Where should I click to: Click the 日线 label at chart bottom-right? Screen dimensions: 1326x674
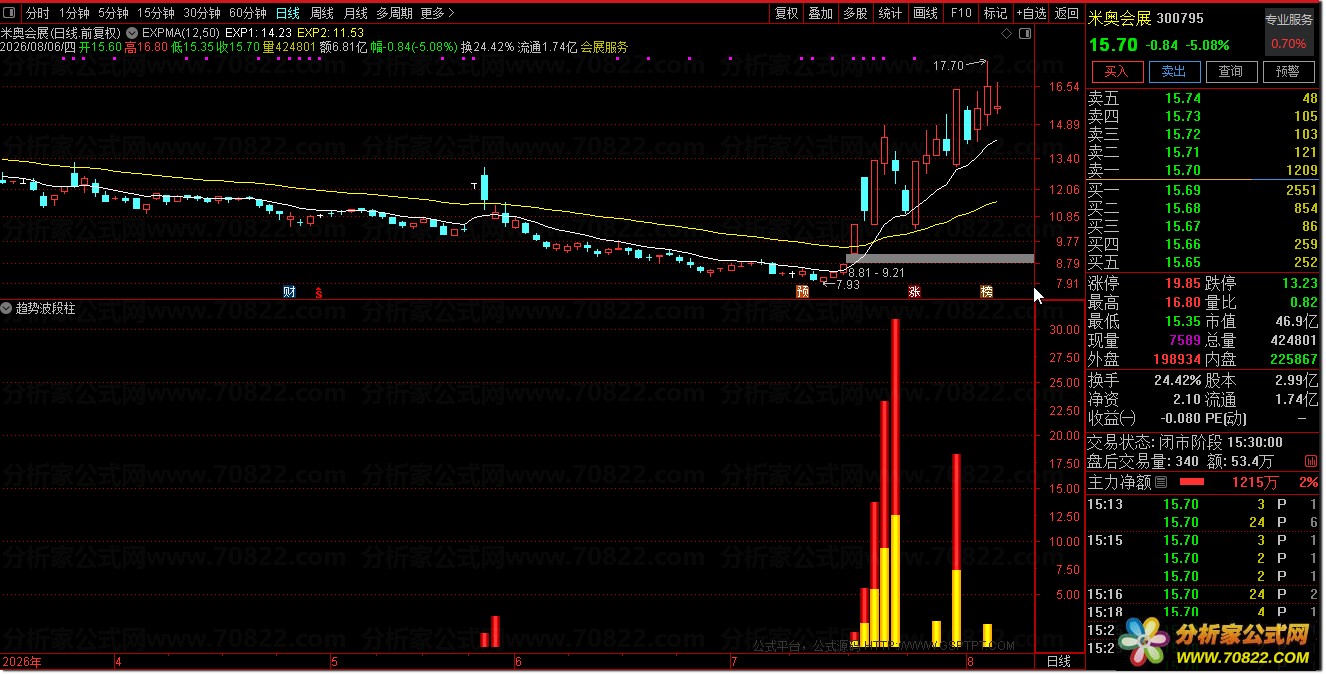(1059, 661)
